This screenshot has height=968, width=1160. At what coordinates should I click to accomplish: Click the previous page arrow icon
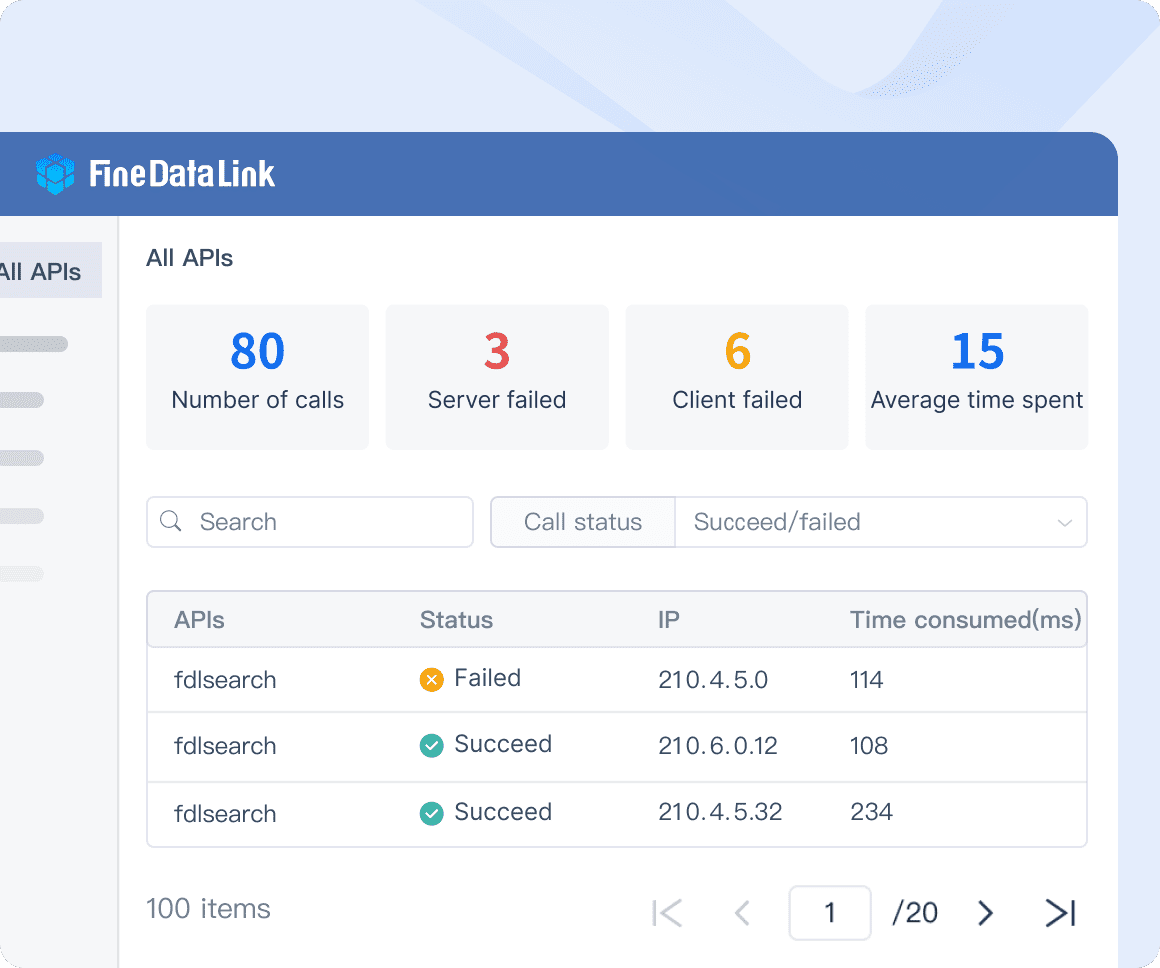coord(742,912)
